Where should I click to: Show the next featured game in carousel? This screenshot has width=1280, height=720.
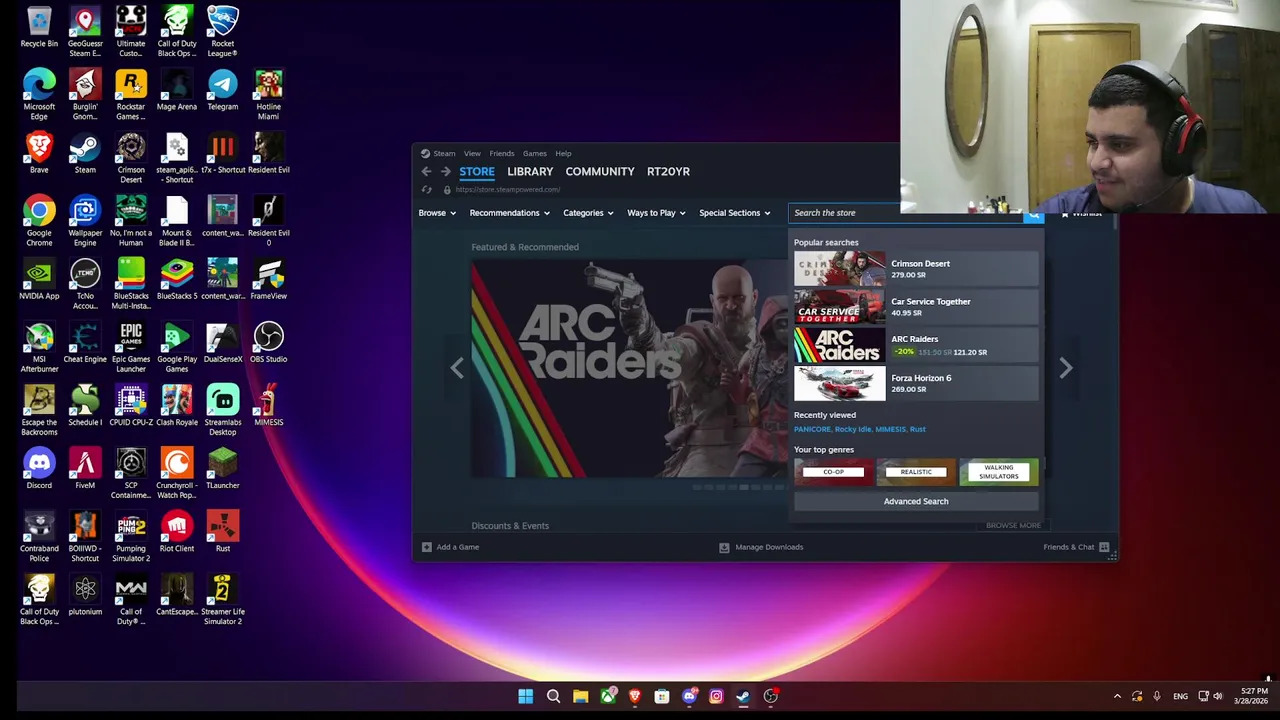tap(1066, 368)
